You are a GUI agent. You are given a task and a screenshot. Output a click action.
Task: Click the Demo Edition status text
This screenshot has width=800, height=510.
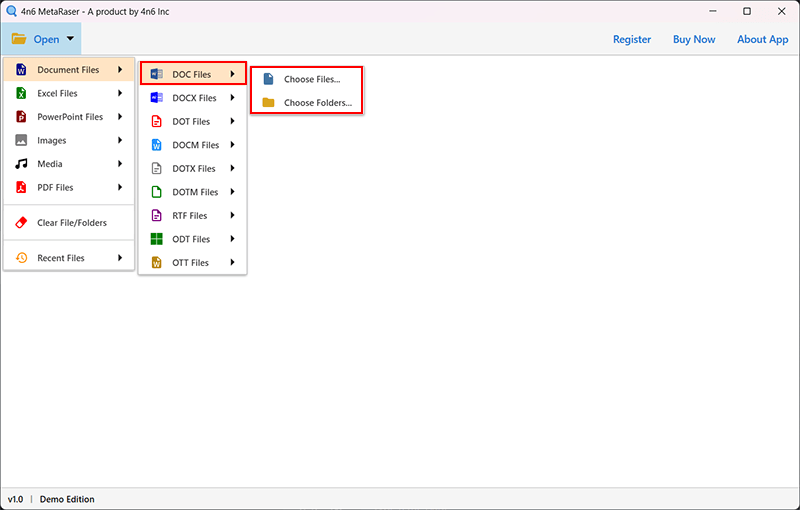67,499
